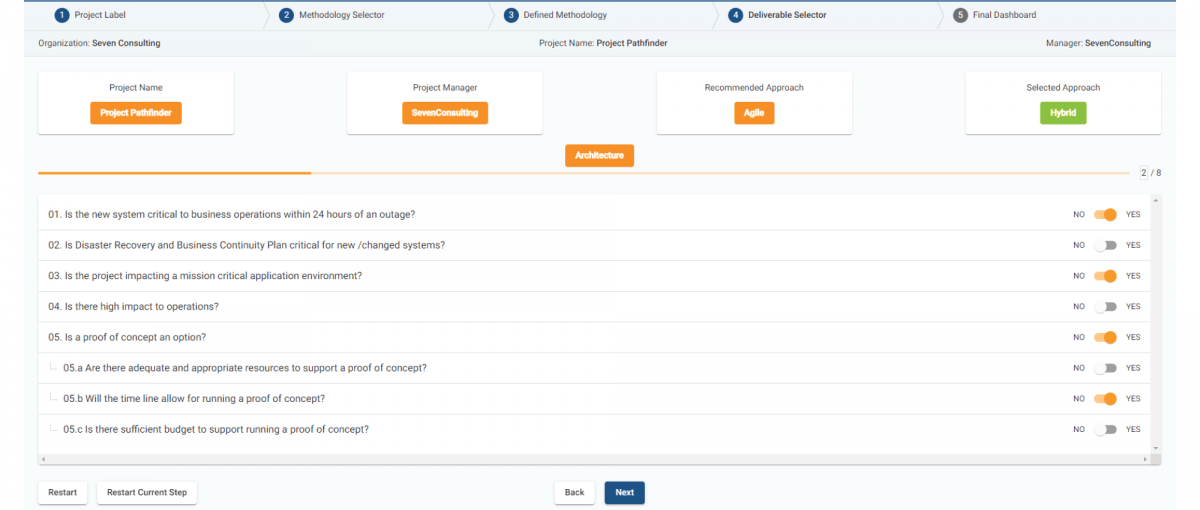1200x510 pixels.
Task: Click the Back button
Action: pyautogui.click(x=574, y=492)
